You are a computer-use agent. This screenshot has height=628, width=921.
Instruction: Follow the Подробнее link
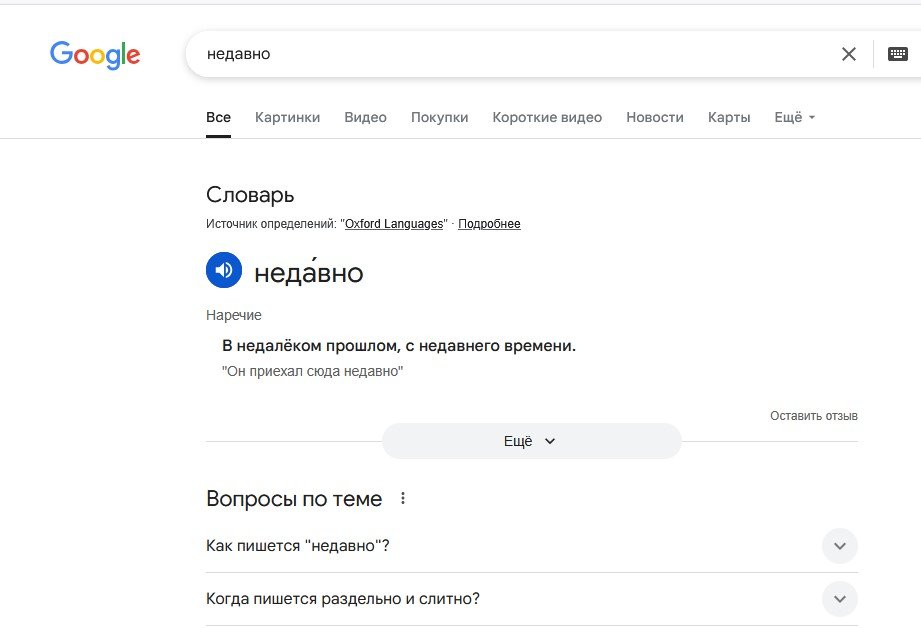tap(489, 224)
